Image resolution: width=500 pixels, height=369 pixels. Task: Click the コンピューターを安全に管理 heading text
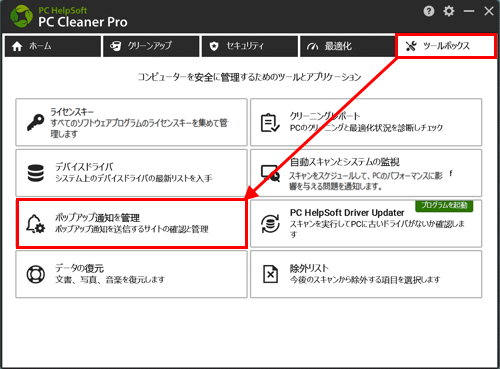(x=249, y=77)
